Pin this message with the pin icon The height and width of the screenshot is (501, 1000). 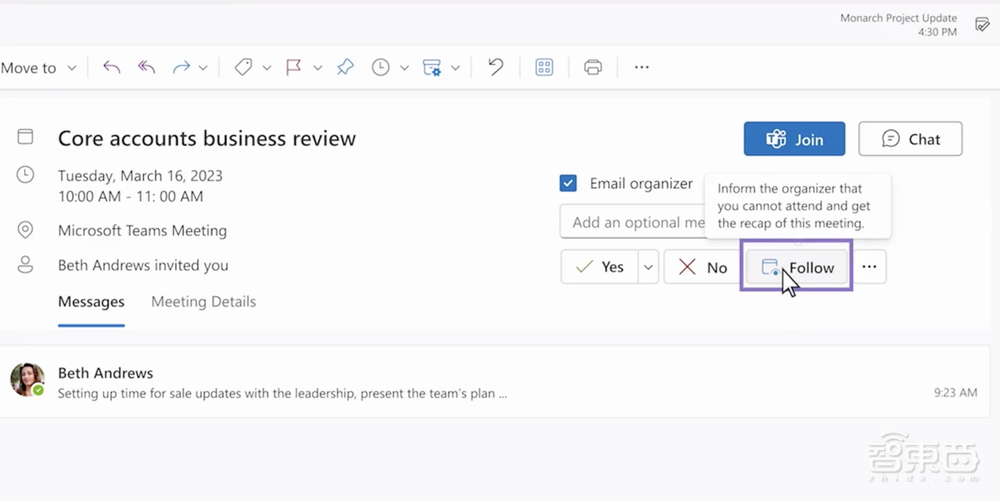tap(345, 67)
